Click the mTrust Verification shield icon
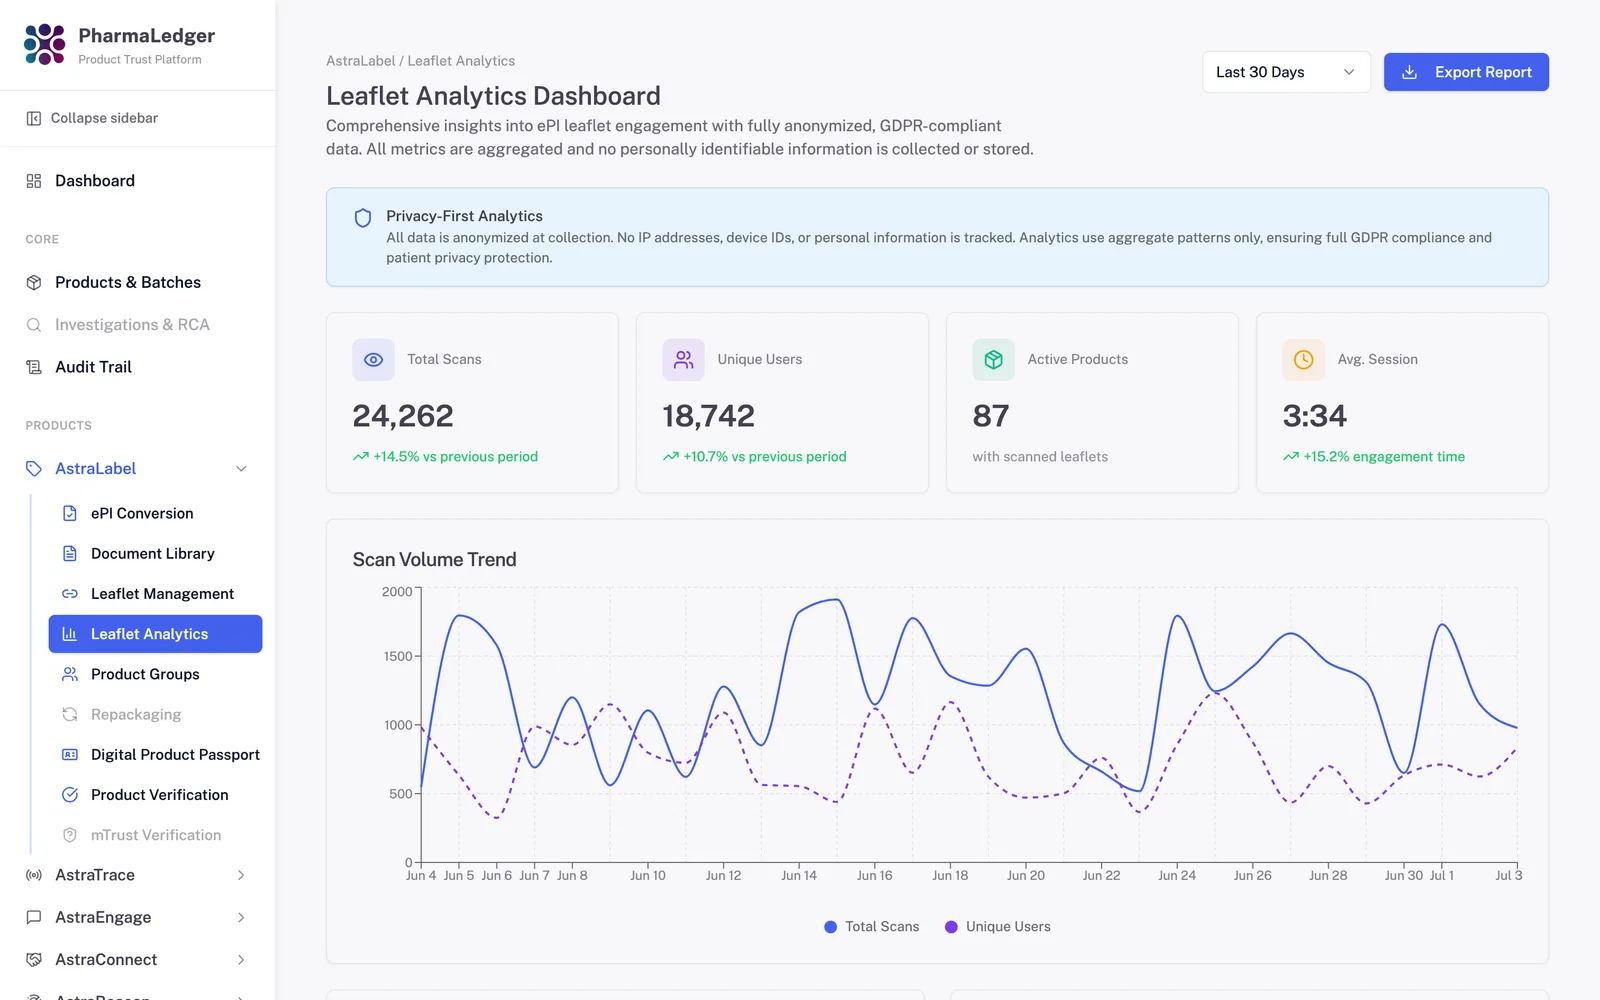Screen dimensions: 1600x1000 click(x=70, y=835)
